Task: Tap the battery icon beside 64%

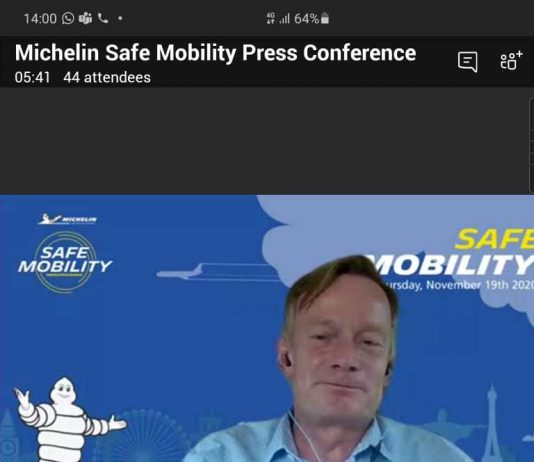Action: tap(325, 18)
